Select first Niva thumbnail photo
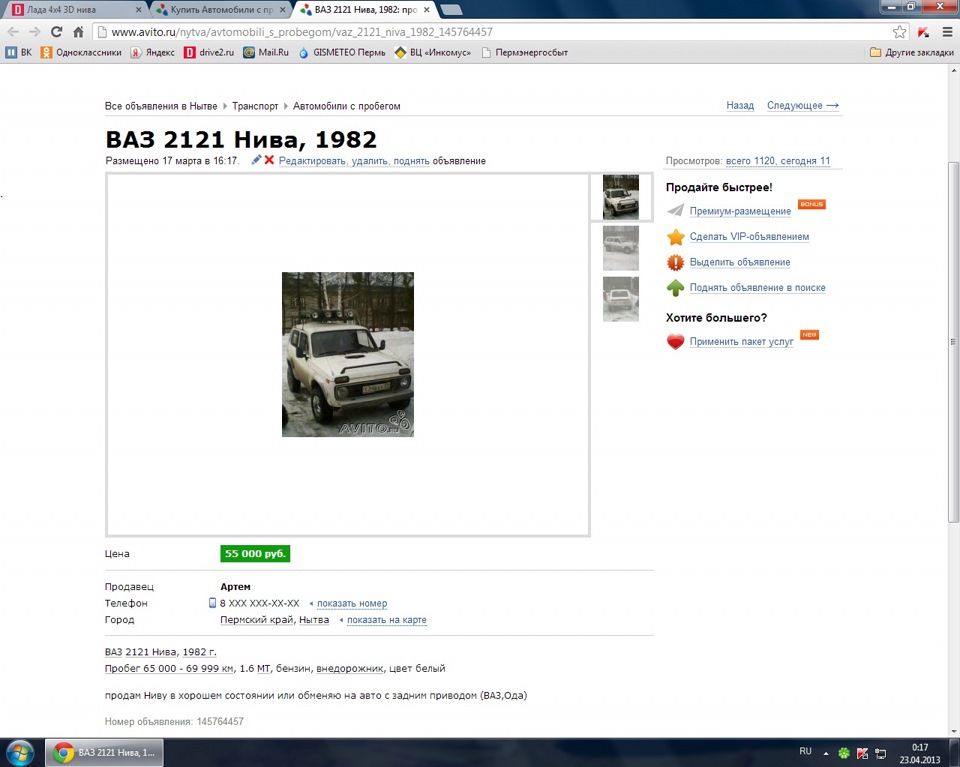This screenshot has height=767, width=960. pyautogui.click(x=621, y=197)
